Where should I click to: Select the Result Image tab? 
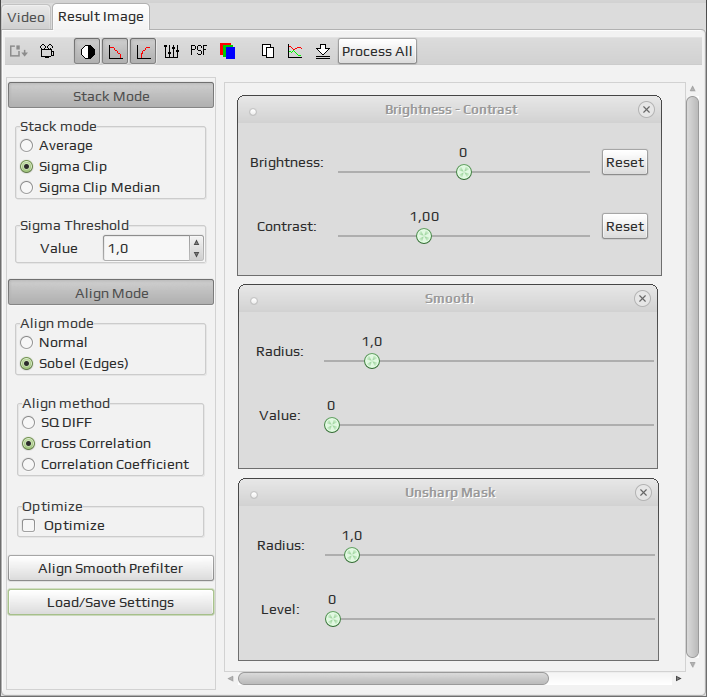(101, 17)
